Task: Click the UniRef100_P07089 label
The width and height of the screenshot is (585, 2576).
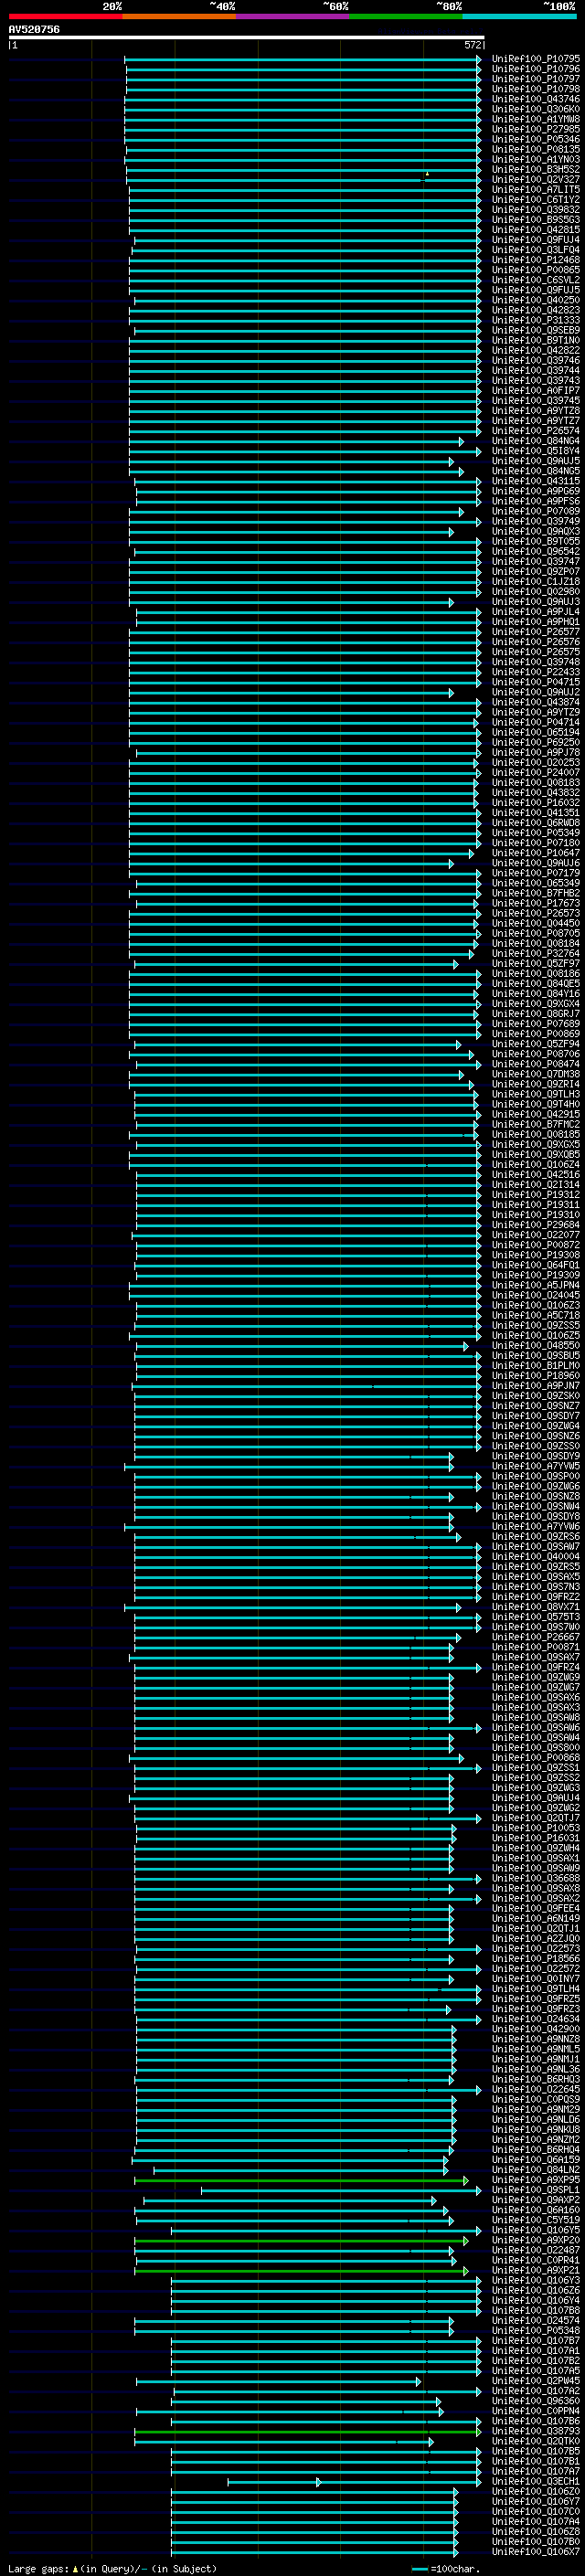Action: (x=535, y=511)
